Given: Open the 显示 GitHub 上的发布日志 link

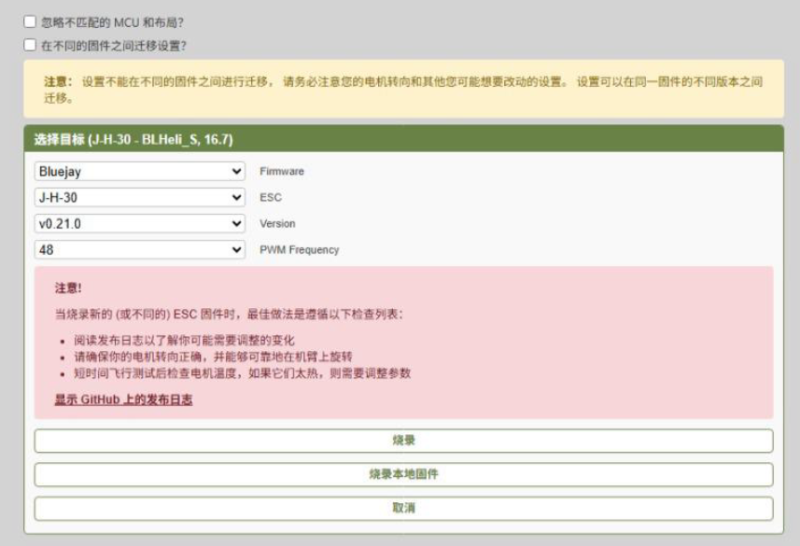Looking at the screenshot, I should (123, 399).
